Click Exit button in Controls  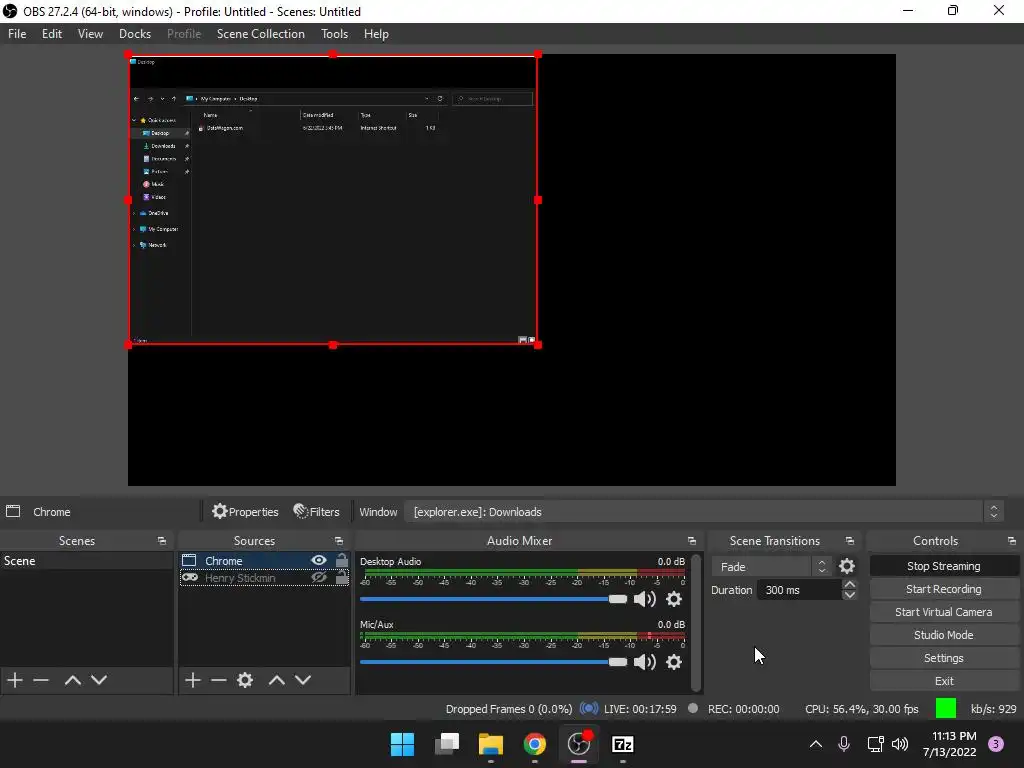(x=944, y=681)
